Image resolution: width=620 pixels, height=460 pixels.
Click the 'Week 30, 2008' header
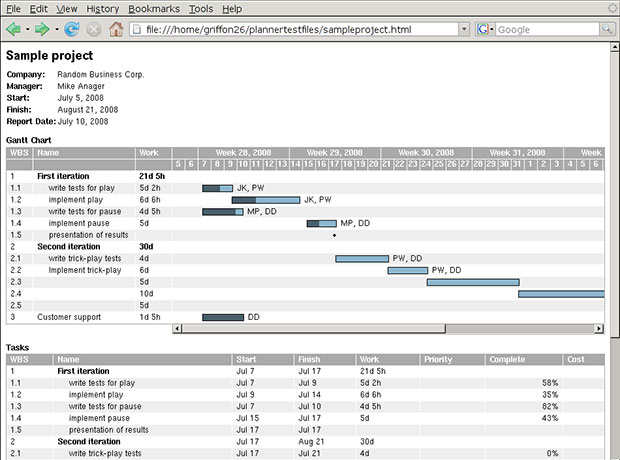[x=426, y=153]
